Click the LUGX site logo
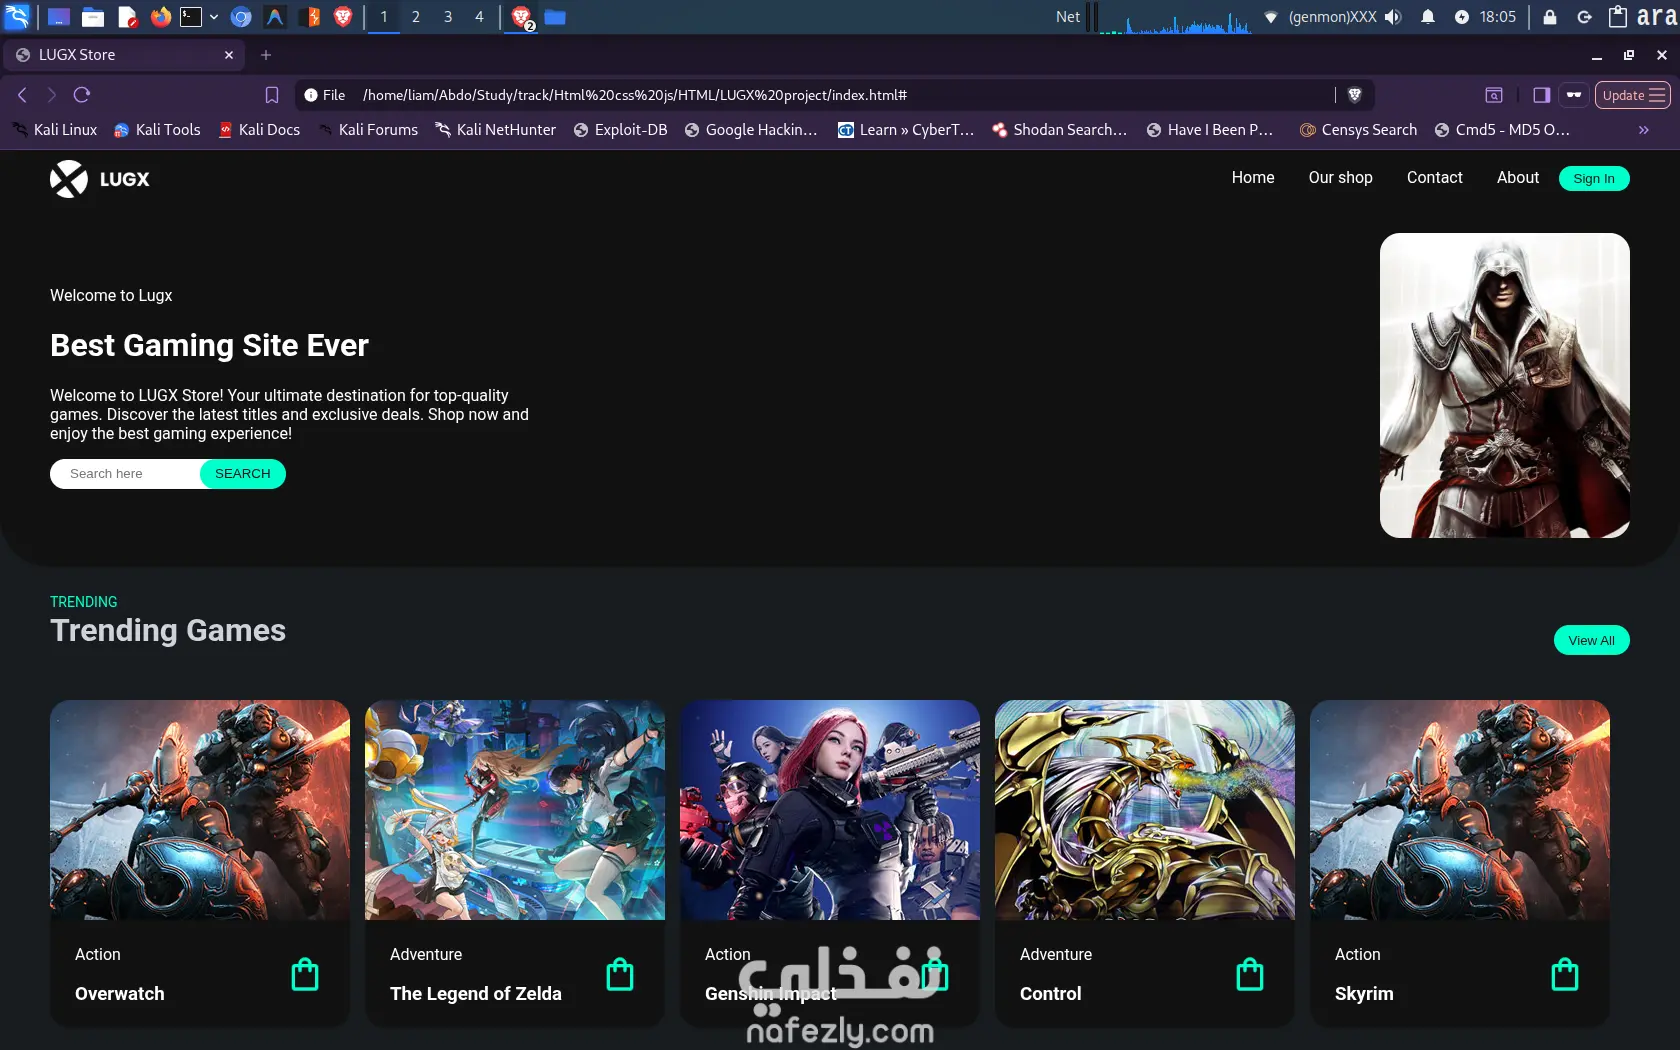Screen dimensions: 1680x1050 (x=100, y=179)
